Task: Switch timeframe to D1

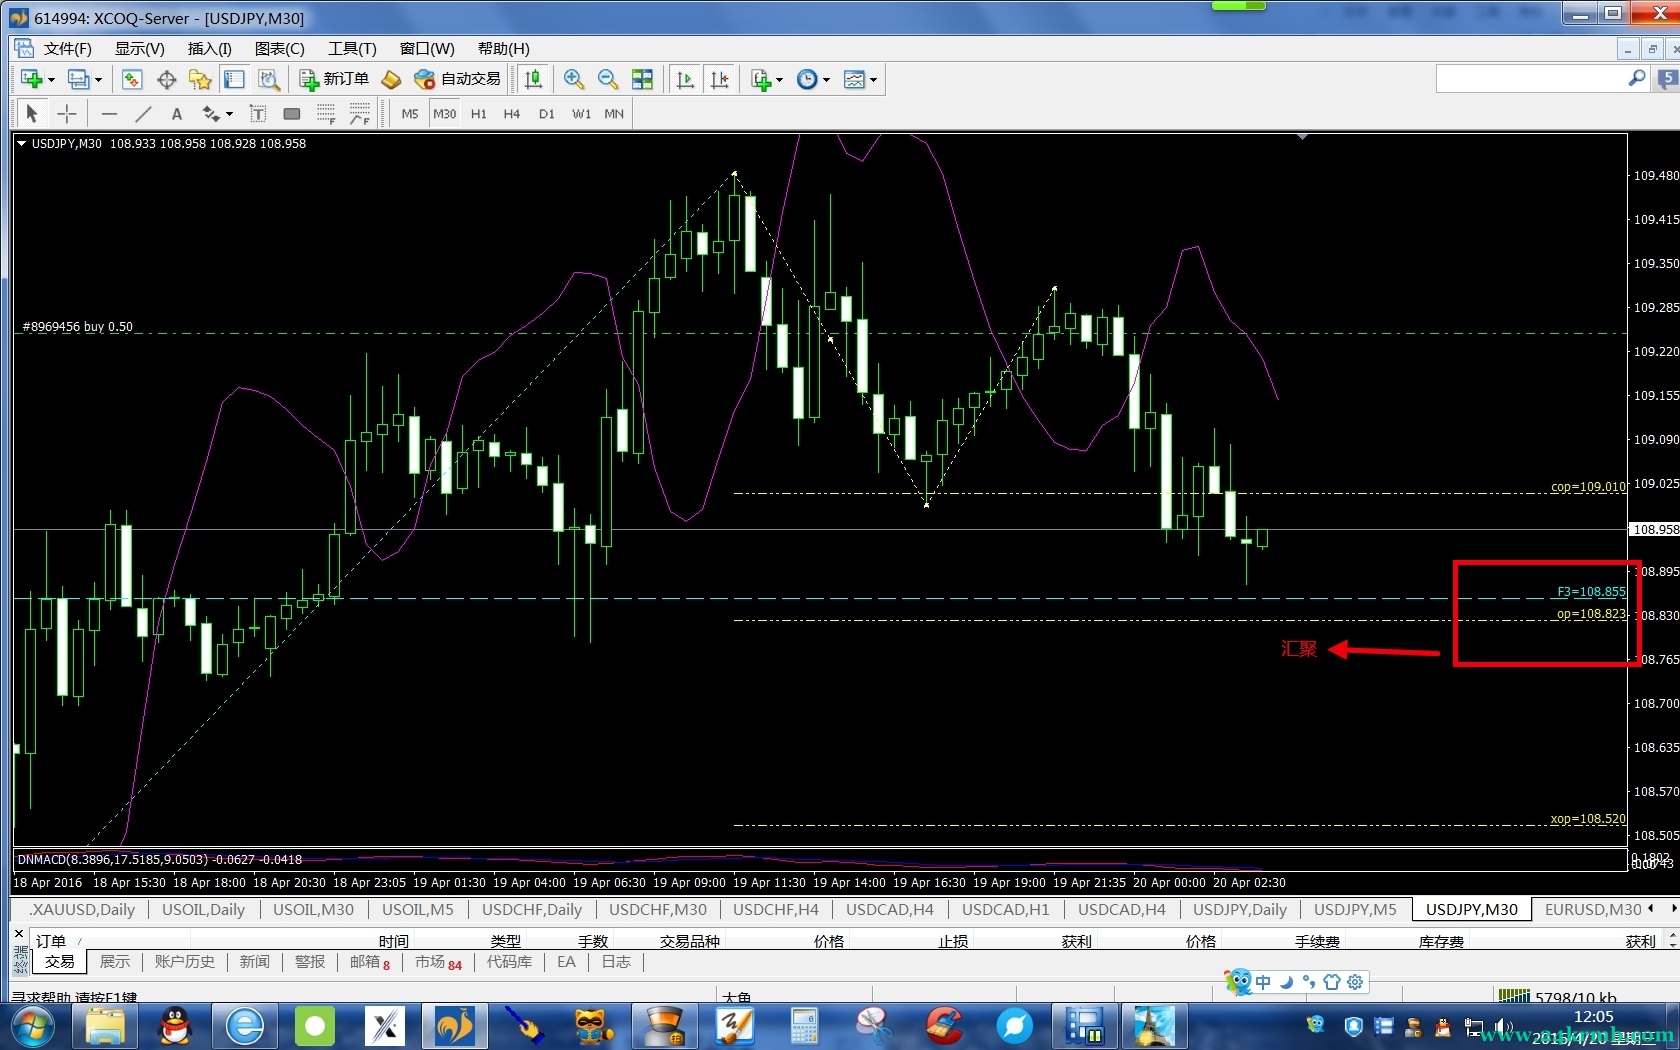Action: point(546,114)
